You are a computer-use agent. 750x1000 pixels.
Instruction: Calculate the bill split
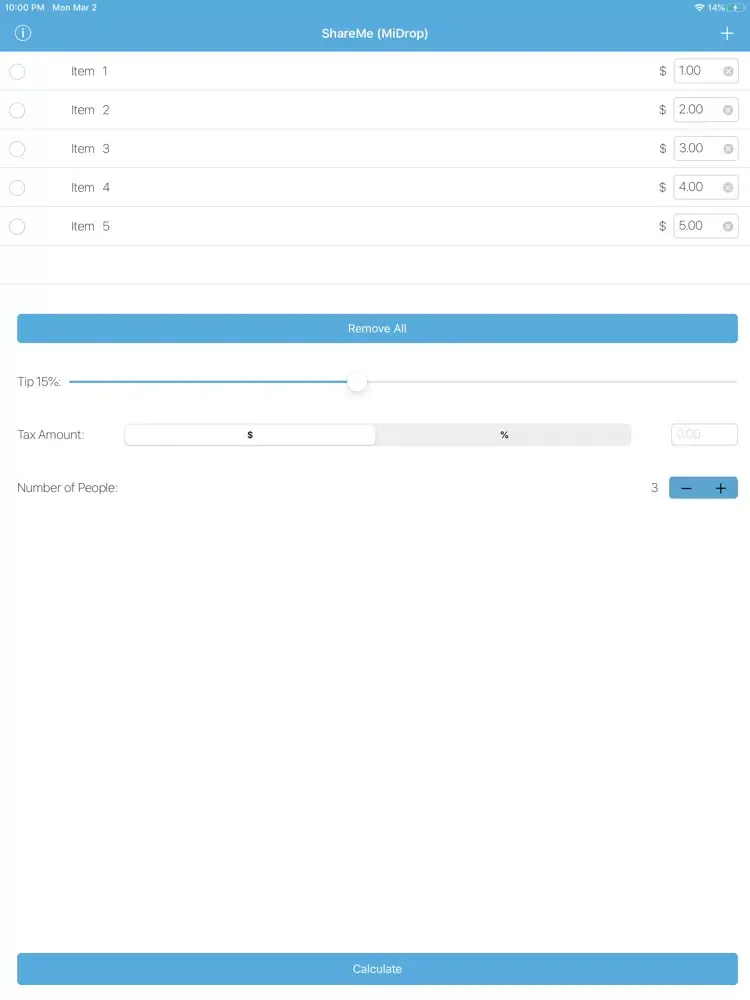click(x=377, y=969)
